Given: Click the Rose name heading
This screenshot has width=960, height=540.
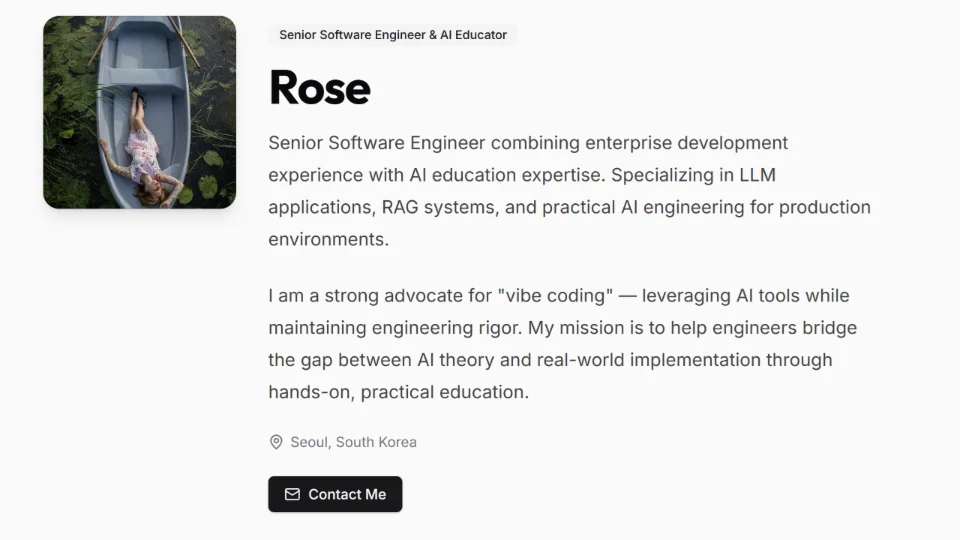Looking at the screenshot, I should [319, 88].
